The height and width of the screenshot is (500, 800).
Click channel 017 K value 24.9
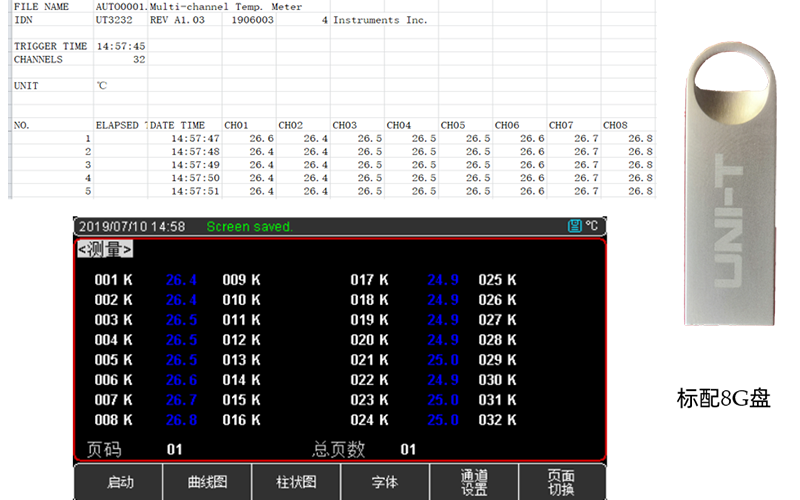click(x=443, y=280)
